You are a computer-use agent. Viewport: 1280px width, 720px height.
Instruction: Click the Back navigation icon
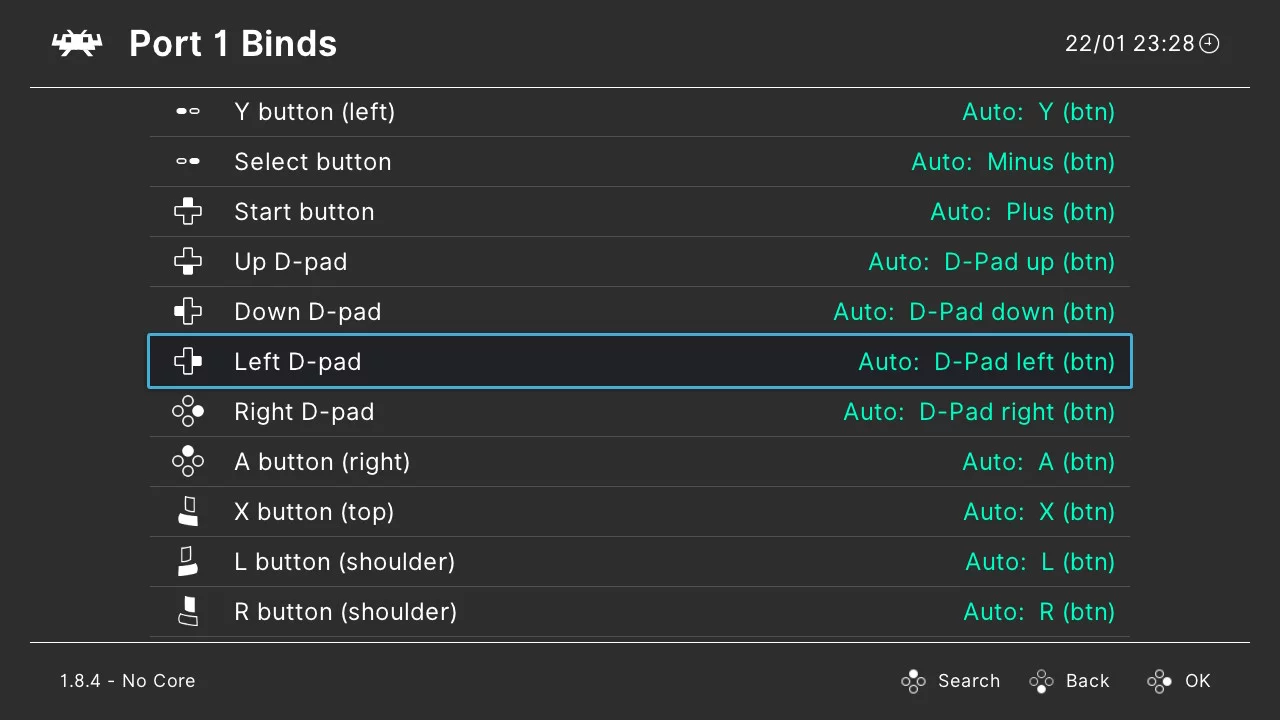(1040, 681)
